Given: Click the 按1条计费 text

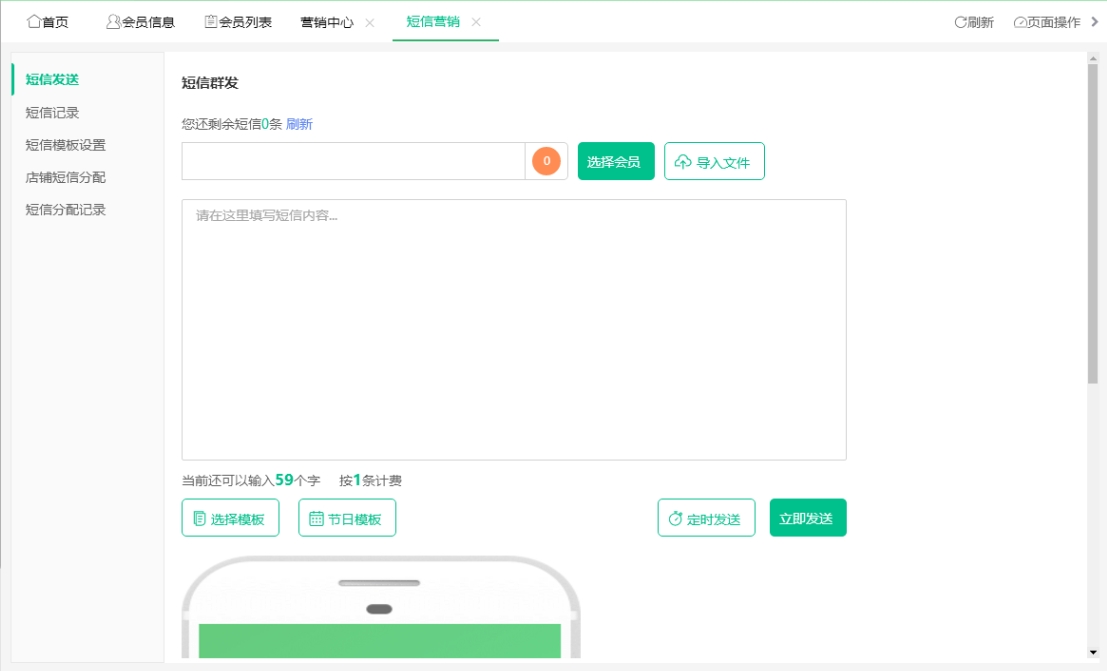Looking at the screenshot, I should pos(370,480).
